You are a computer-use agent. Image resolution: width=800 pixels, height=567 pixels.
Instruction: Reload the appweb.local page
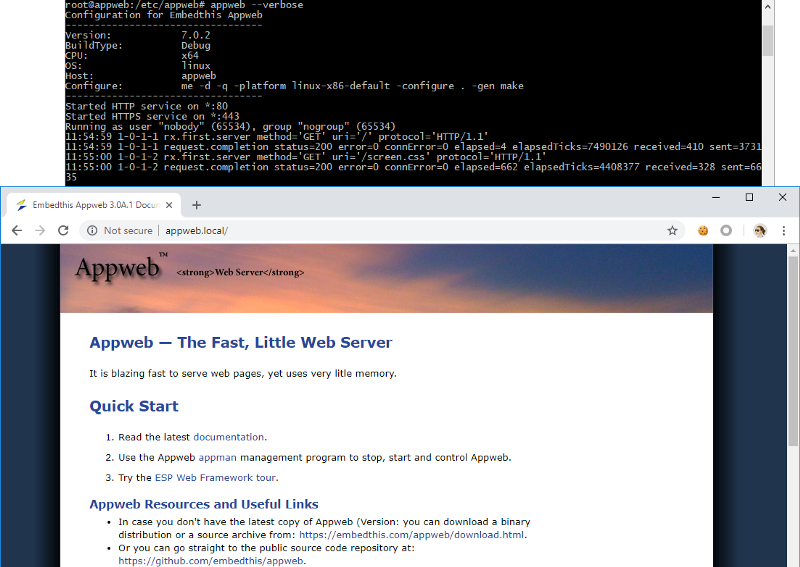(x=63, y=231)
